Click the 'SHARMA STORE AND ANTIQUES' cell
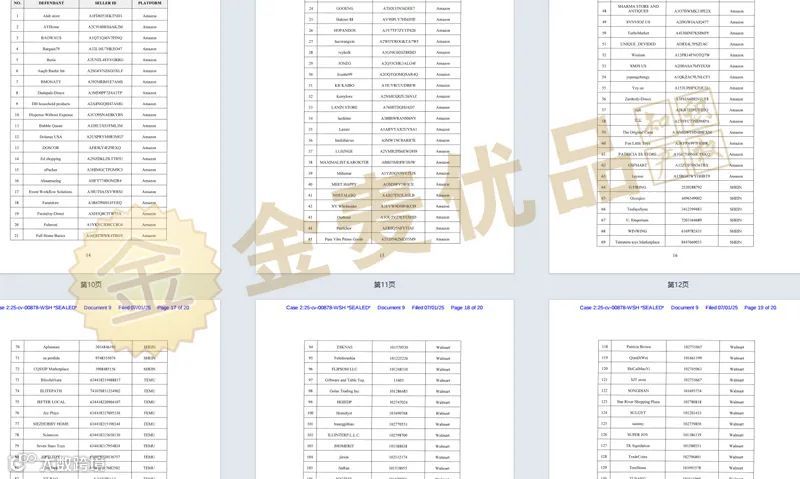 coord(638,9)
